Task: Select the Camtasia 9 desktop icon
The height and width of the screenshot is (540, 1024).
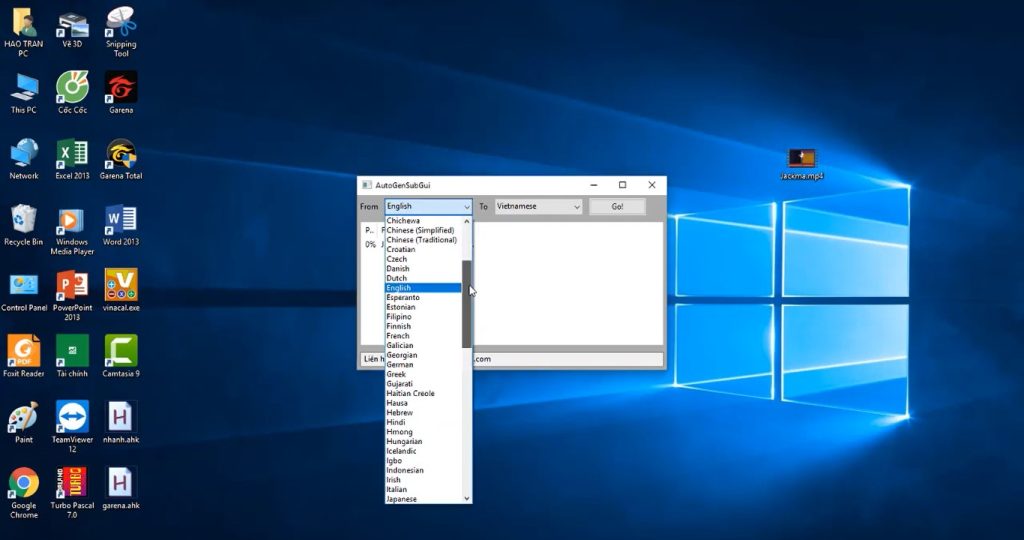Action: point(121,351)
